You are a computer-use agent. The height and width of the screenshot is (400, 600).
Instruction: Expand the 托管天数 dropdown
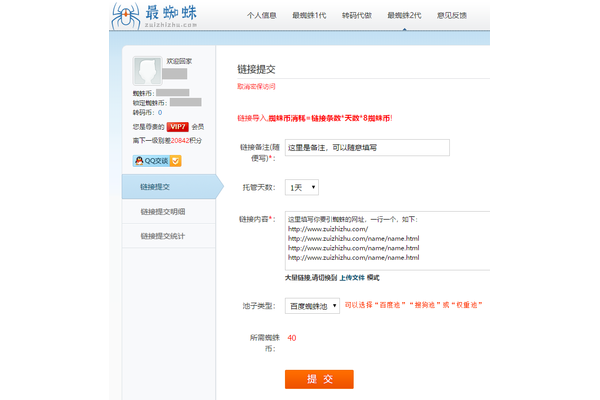[301, 187]
